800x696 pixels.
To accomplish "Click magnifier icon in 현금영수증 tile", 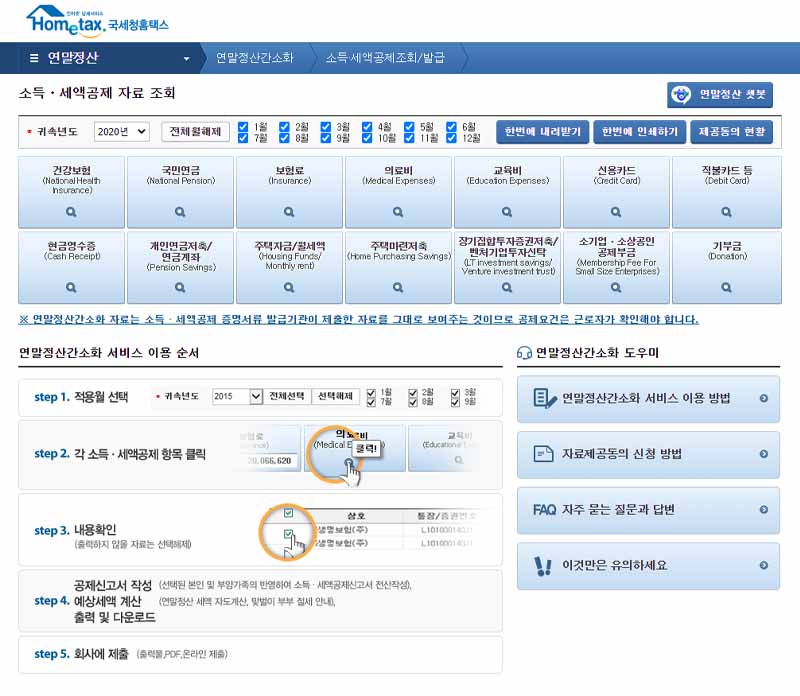I will 71,288.
